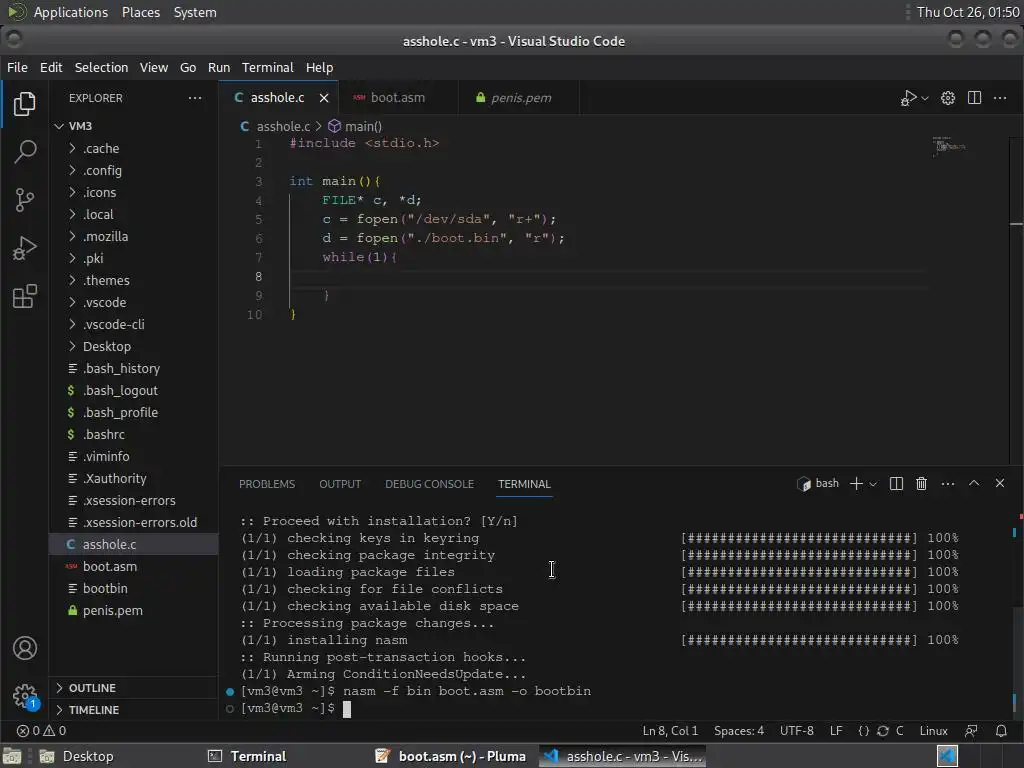Open the notifications bell in status bar
1024x768 pixels.
[x=1001, y=731]
